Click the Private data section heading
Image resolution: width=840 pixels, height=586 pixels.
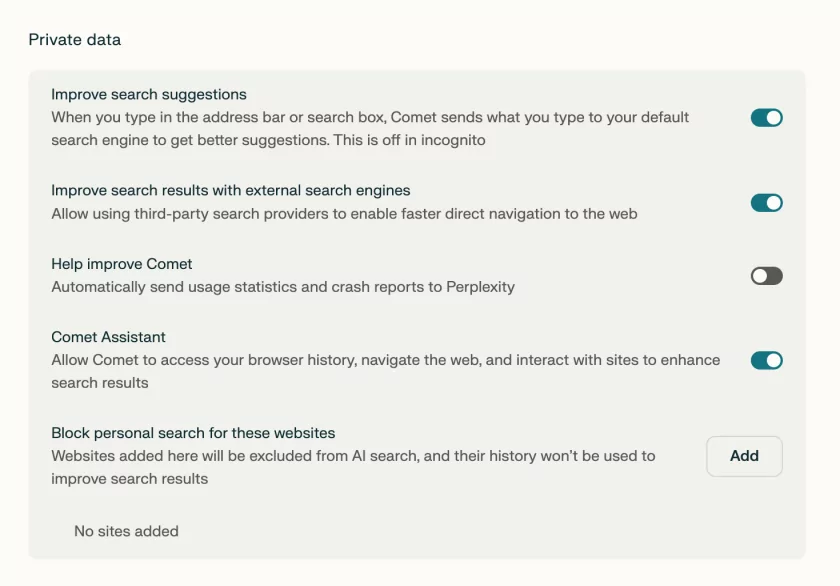75,40
